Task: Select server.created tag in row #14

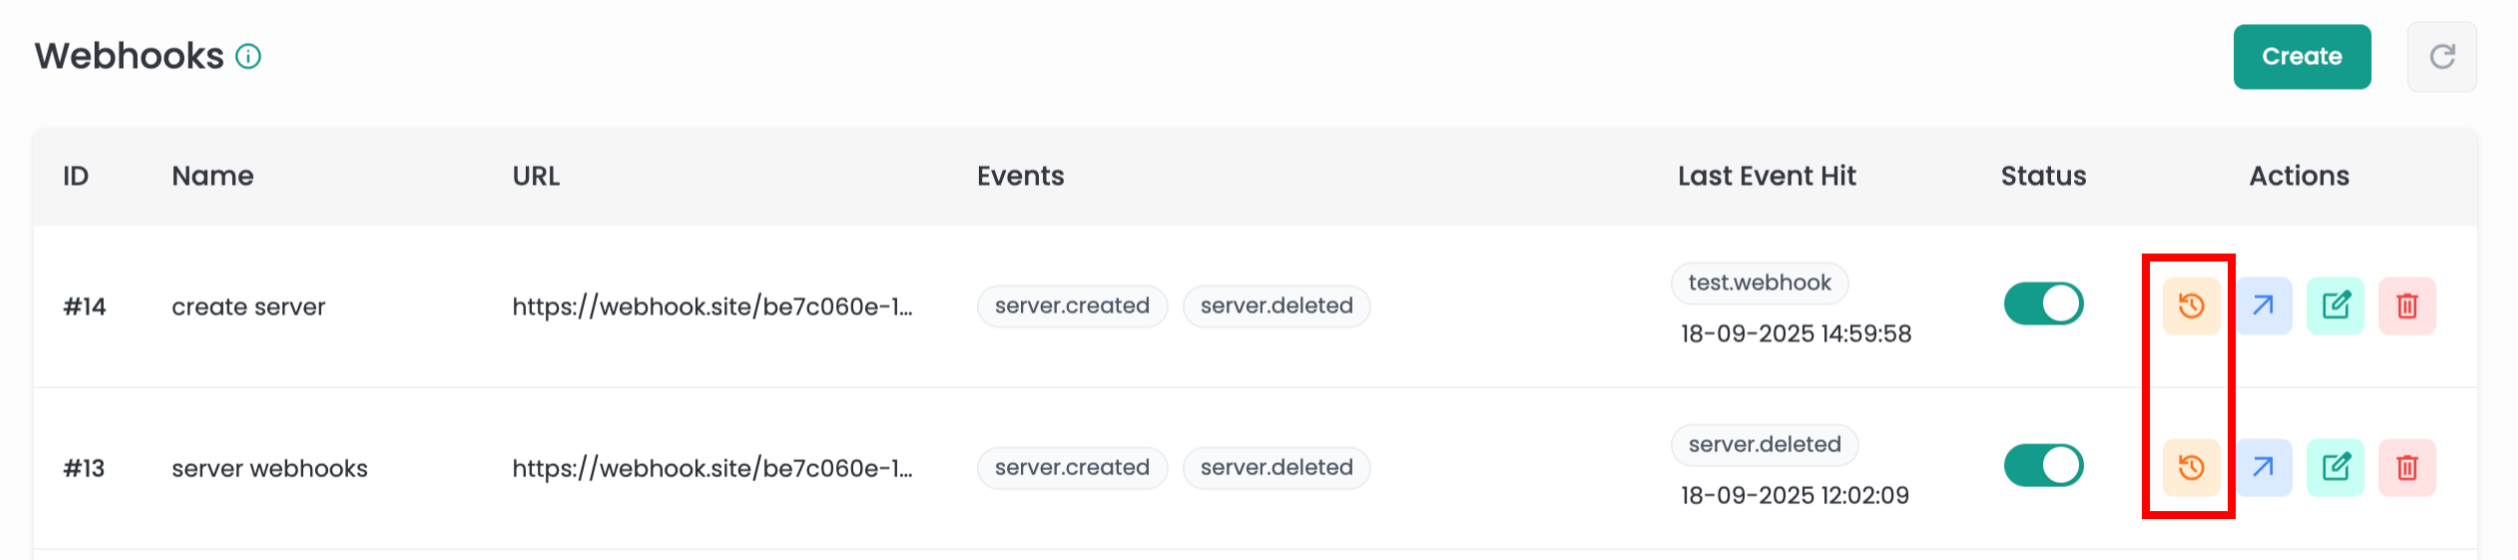Action: (x=1072, y=306)
